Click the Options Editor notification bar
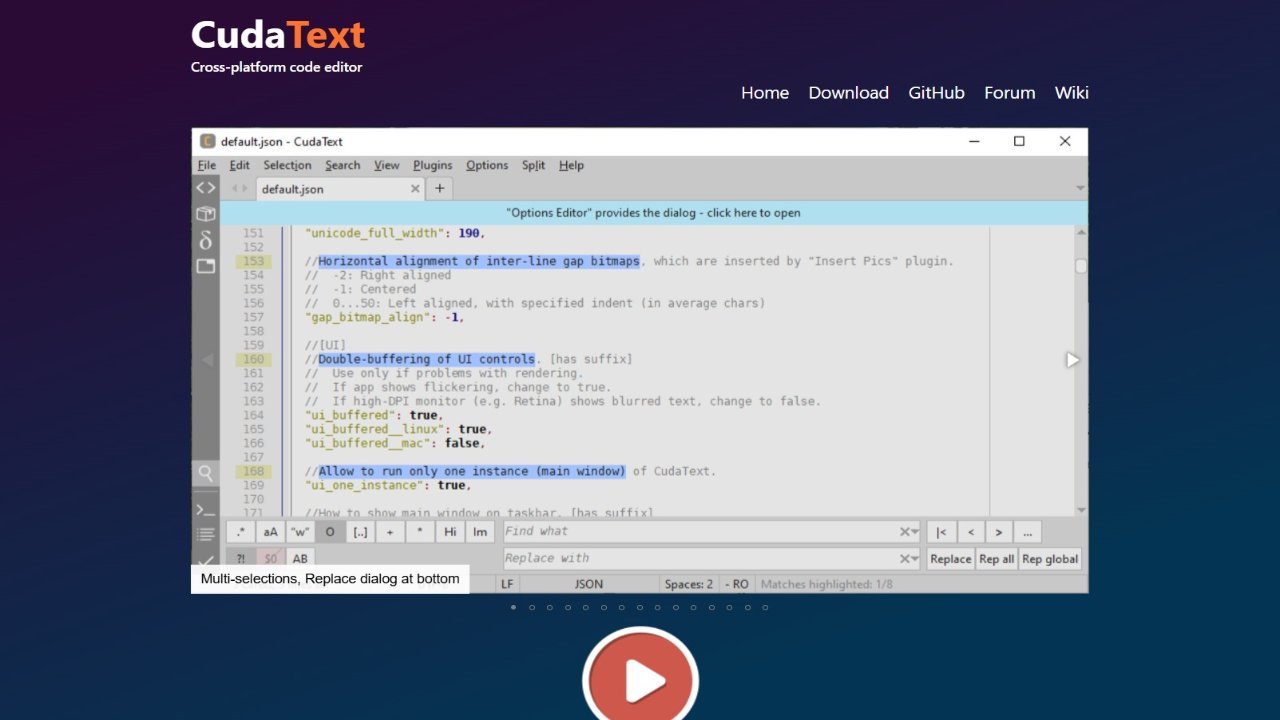This screenshot has height=720, width=1280. point(653,213)
